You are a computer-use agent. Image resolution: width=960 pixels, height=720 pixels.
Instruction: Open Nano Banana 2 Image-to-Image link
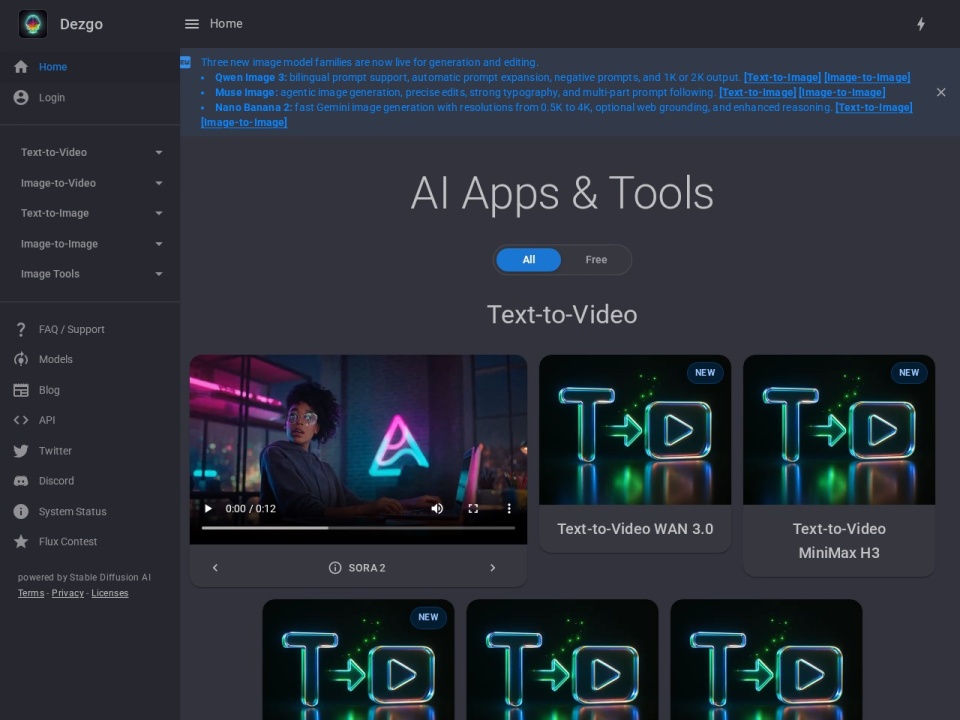244,122
